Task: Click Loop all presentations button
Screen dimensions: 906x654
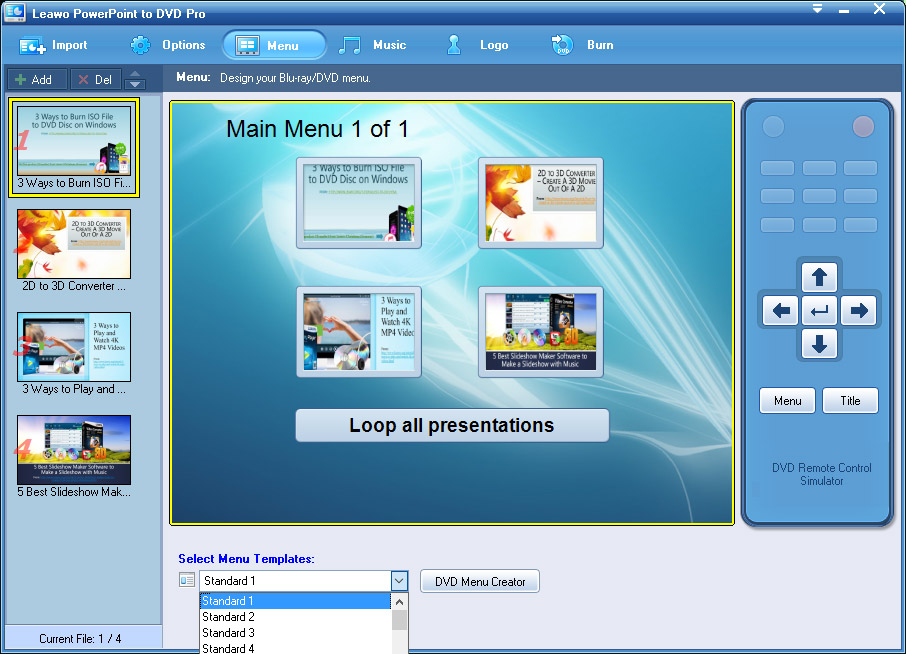Action: (x=452, y=425)
